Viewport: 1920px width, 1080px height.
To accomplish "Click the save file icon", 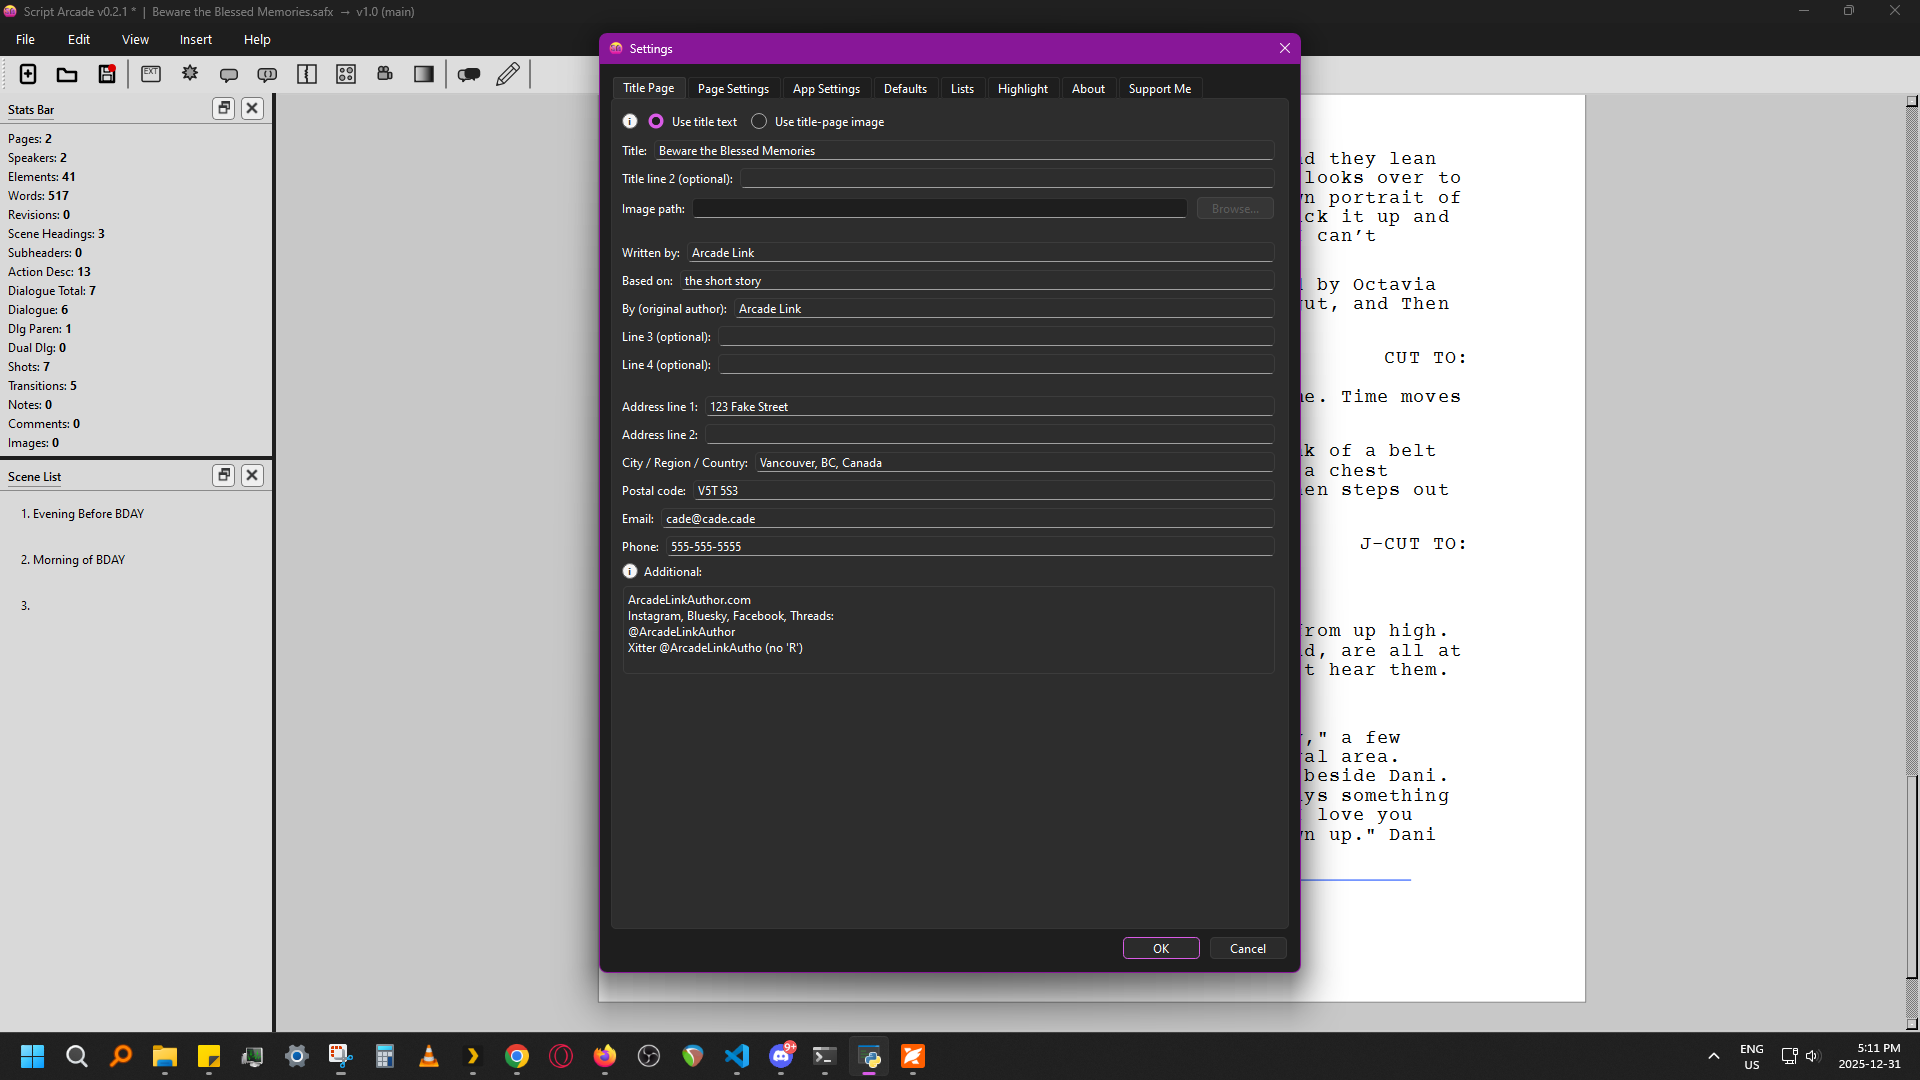I will [107, 74].
